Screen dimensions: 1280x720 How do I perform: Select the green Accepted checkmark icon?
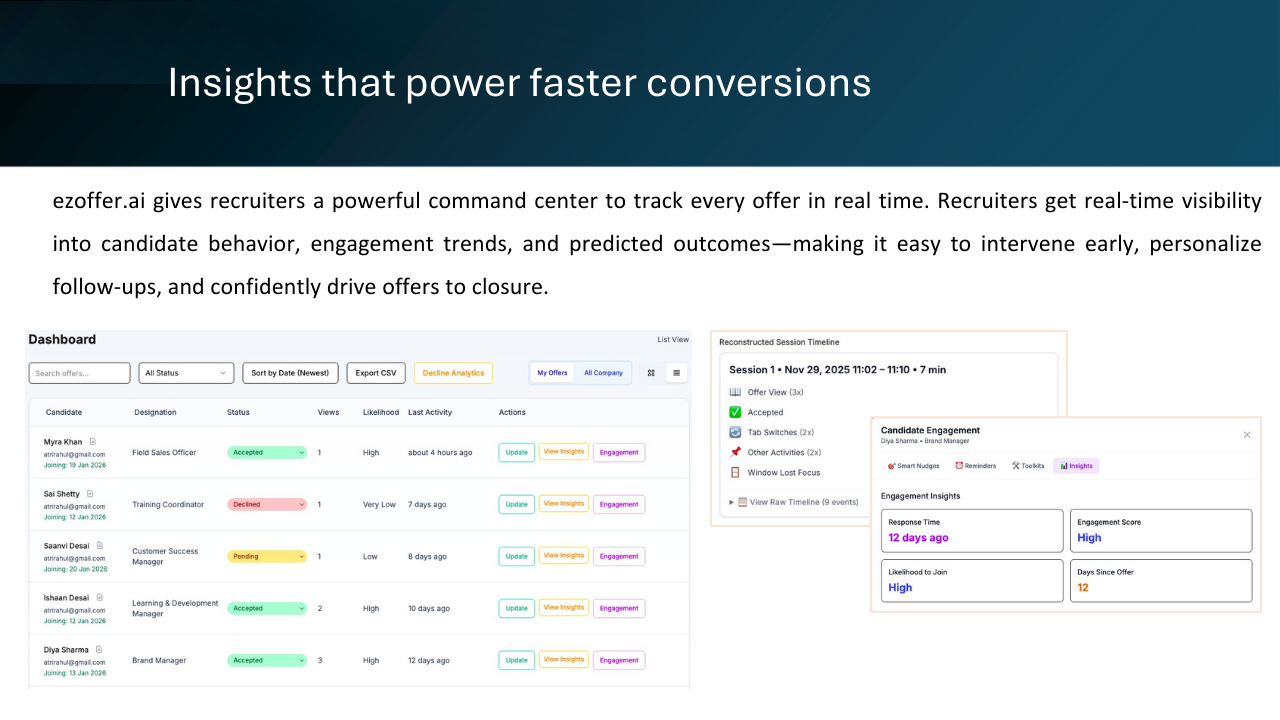735,412
